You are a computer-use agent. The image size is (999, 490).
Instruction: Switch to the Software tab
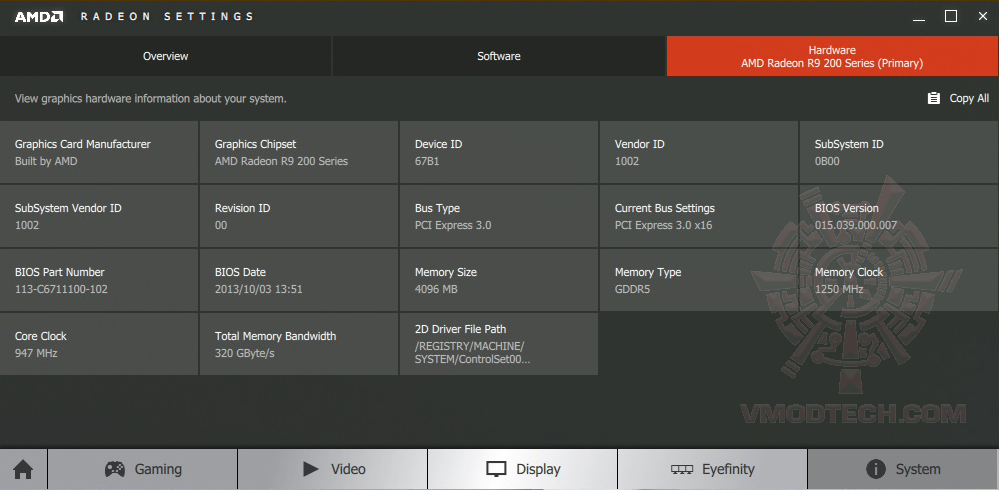coord(499,56)
